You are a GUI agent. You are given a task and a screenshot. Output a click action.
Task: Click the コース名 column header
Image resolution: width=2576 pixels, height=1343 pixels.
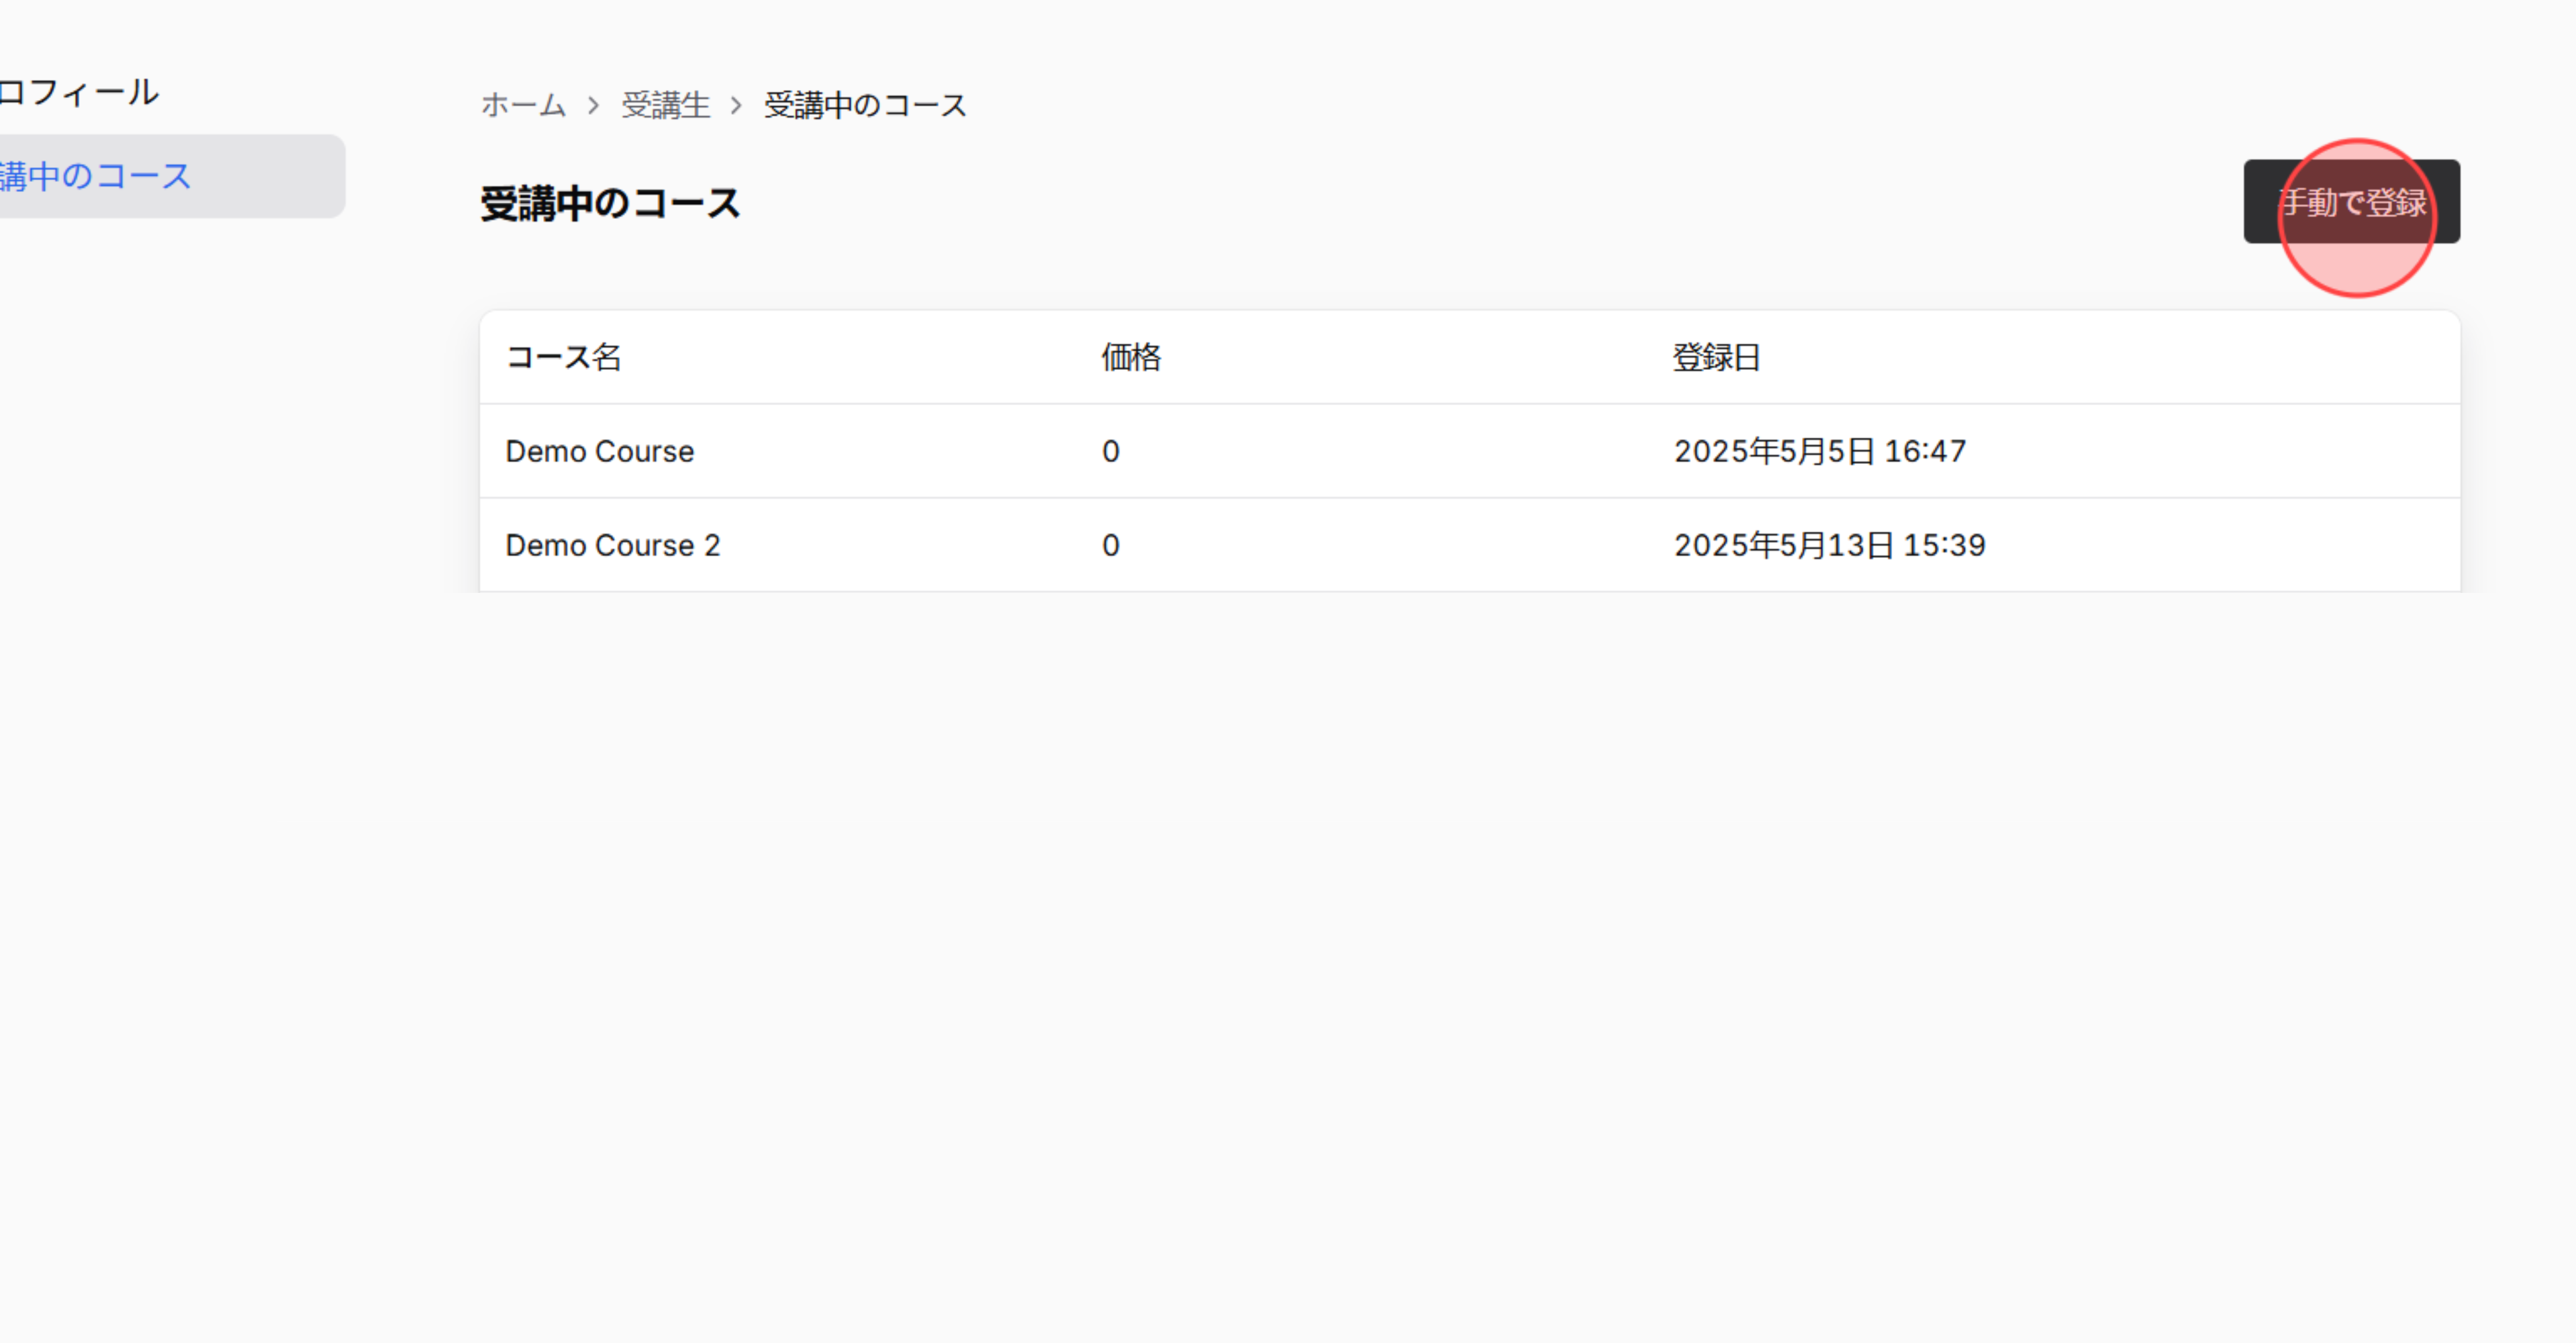pyautogui.click(x=563, y=357)
